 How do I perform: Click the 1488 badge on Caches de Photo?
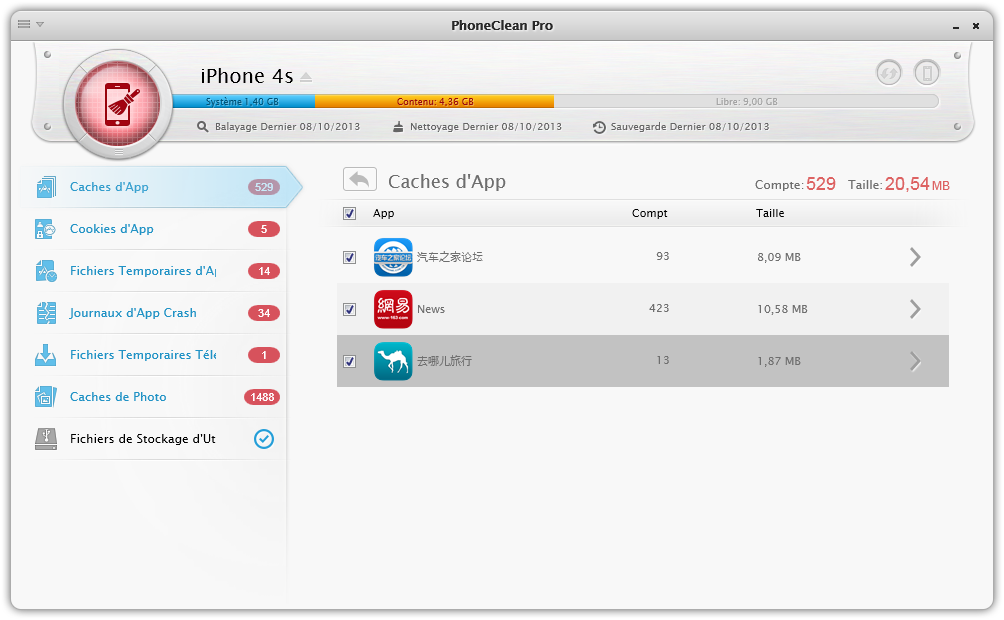click(x=262, y=397)
